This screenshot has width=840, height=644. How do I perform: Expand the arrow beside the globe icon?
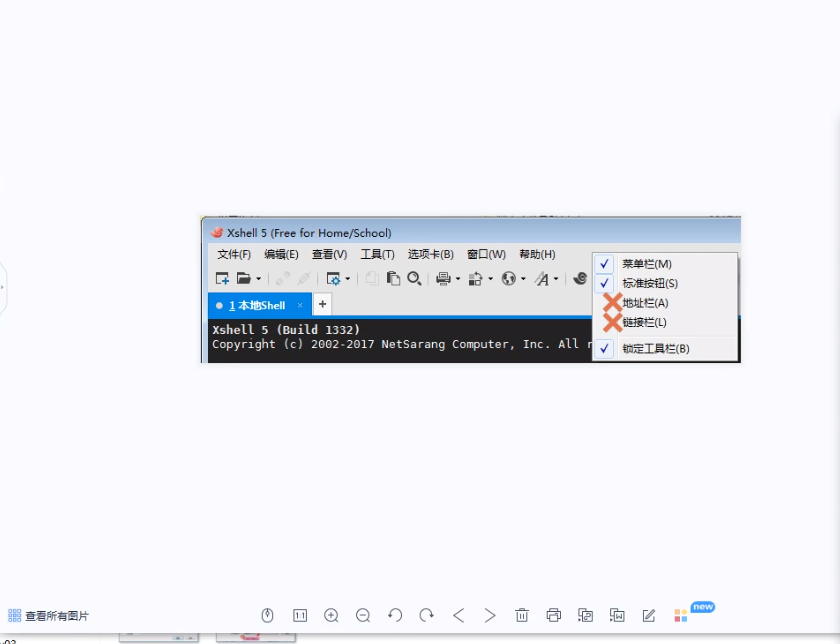523,279
